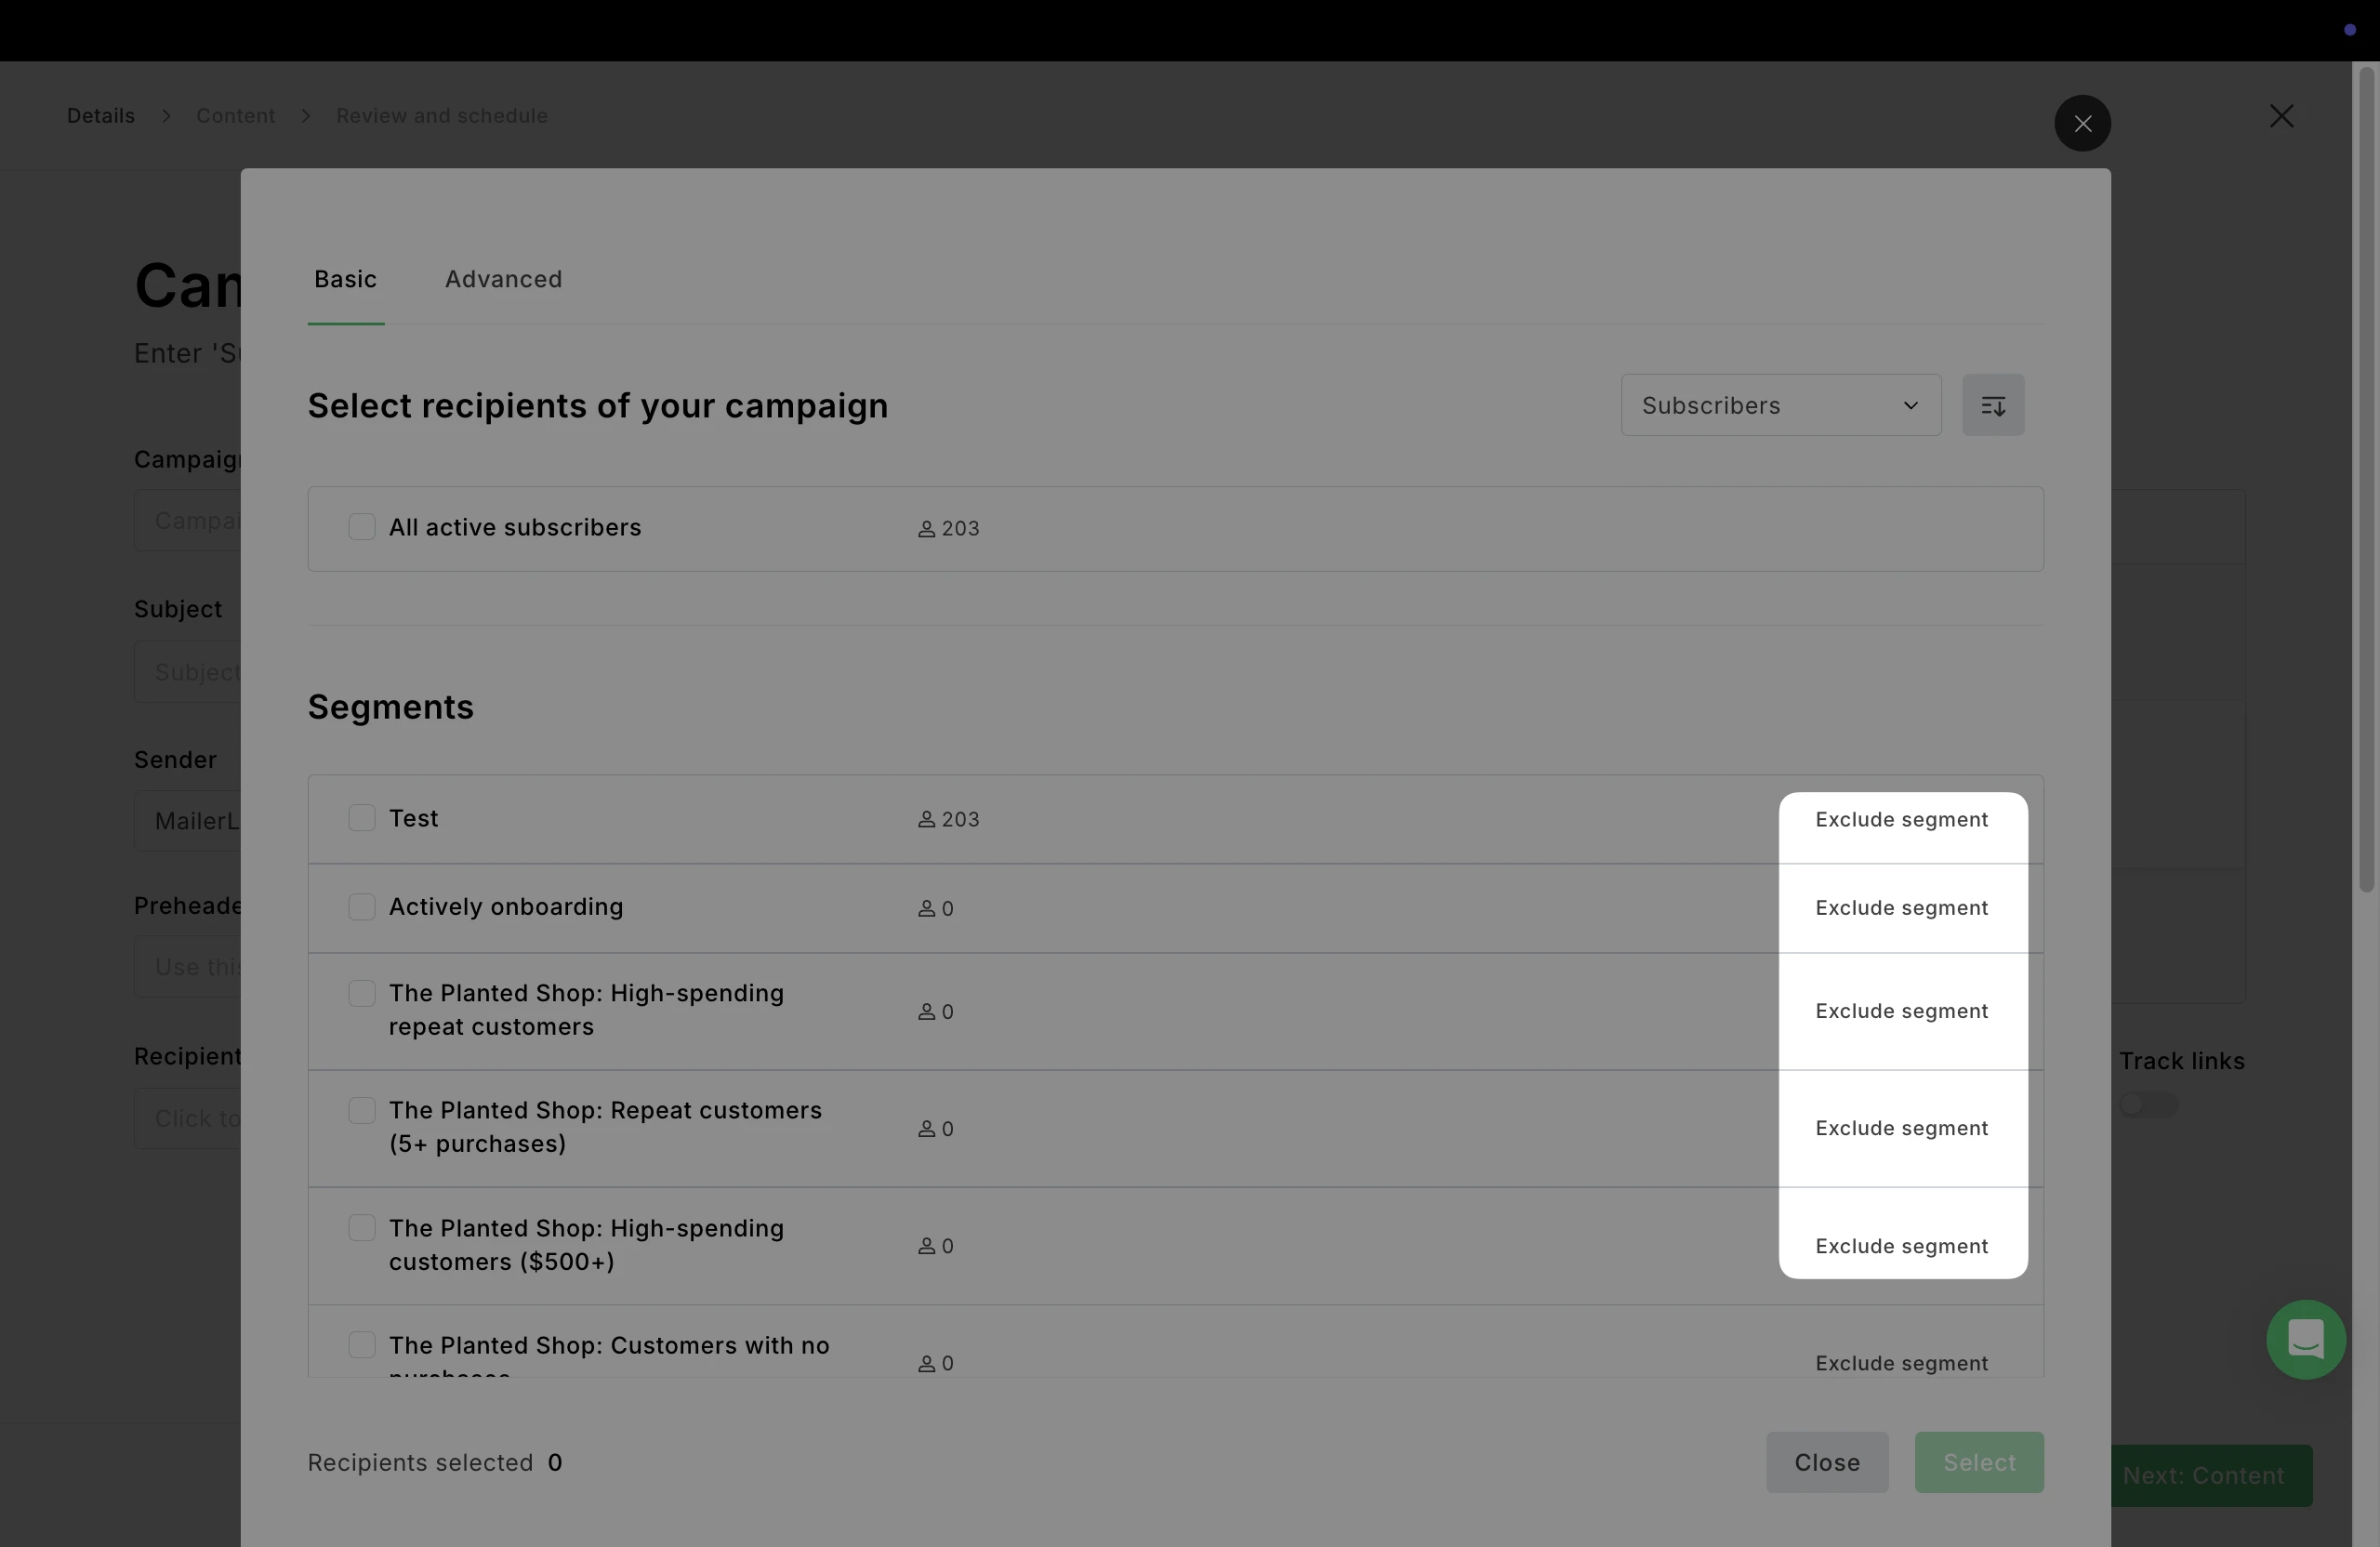Click the X icon to exit campaign editor
This screenshot has width=2380, height=1547.
pyautogui.click(x=2281, y=116)
